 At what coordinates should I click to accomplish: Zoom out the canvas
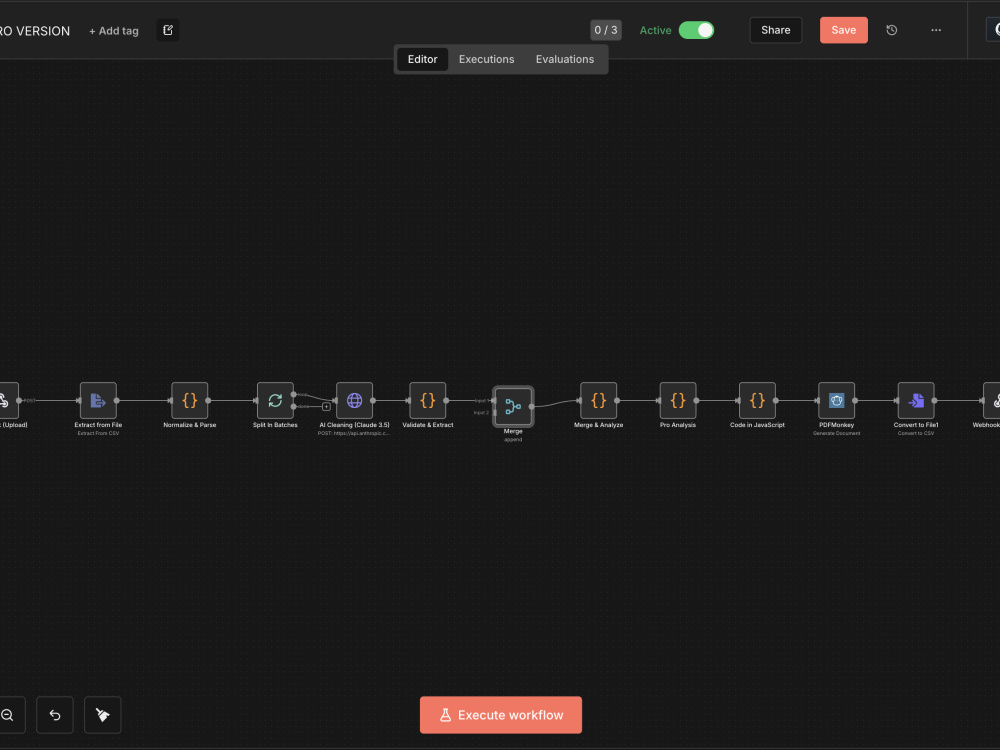pyautogui.click(x=9, y=715)
